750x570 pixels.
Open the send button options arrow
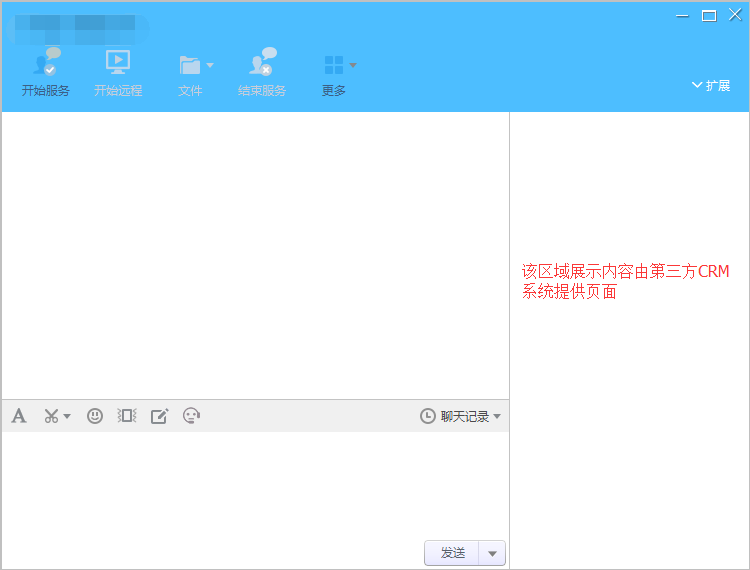[x=493, y=553]
